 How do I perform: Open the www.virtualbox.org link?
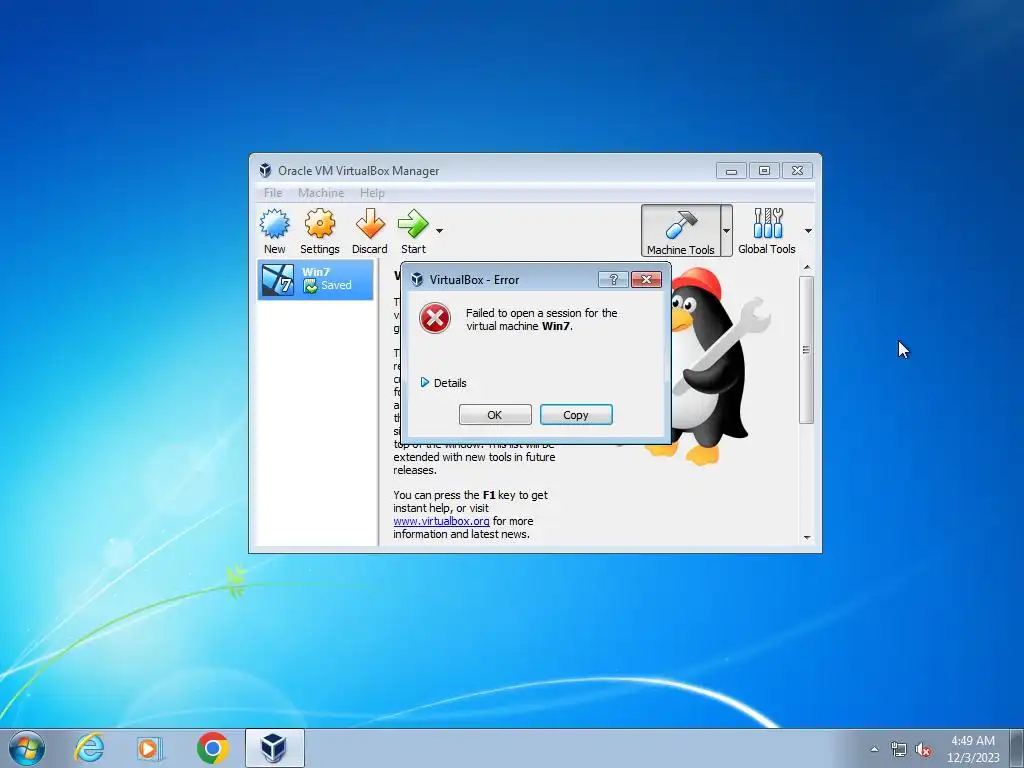(441, 521)
